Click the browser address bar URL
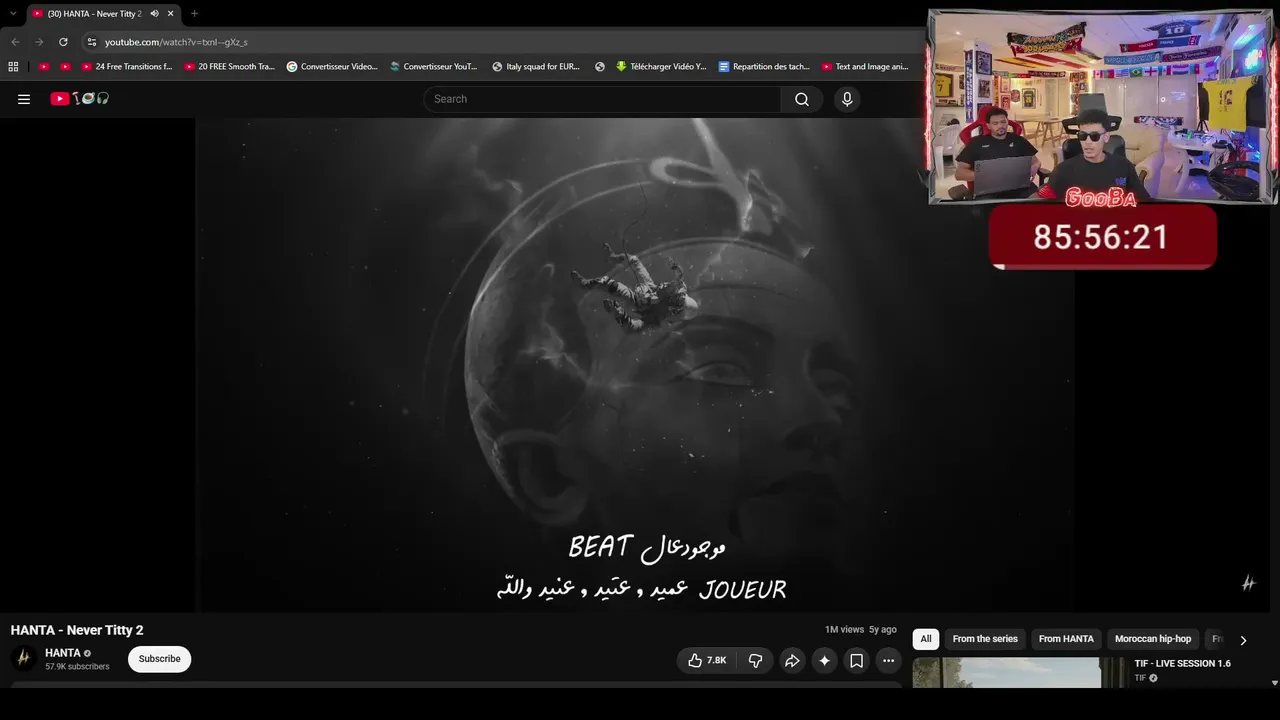The height and width of the screenshot is (720, 1280). pyautogui.click(x=176, y=42)
